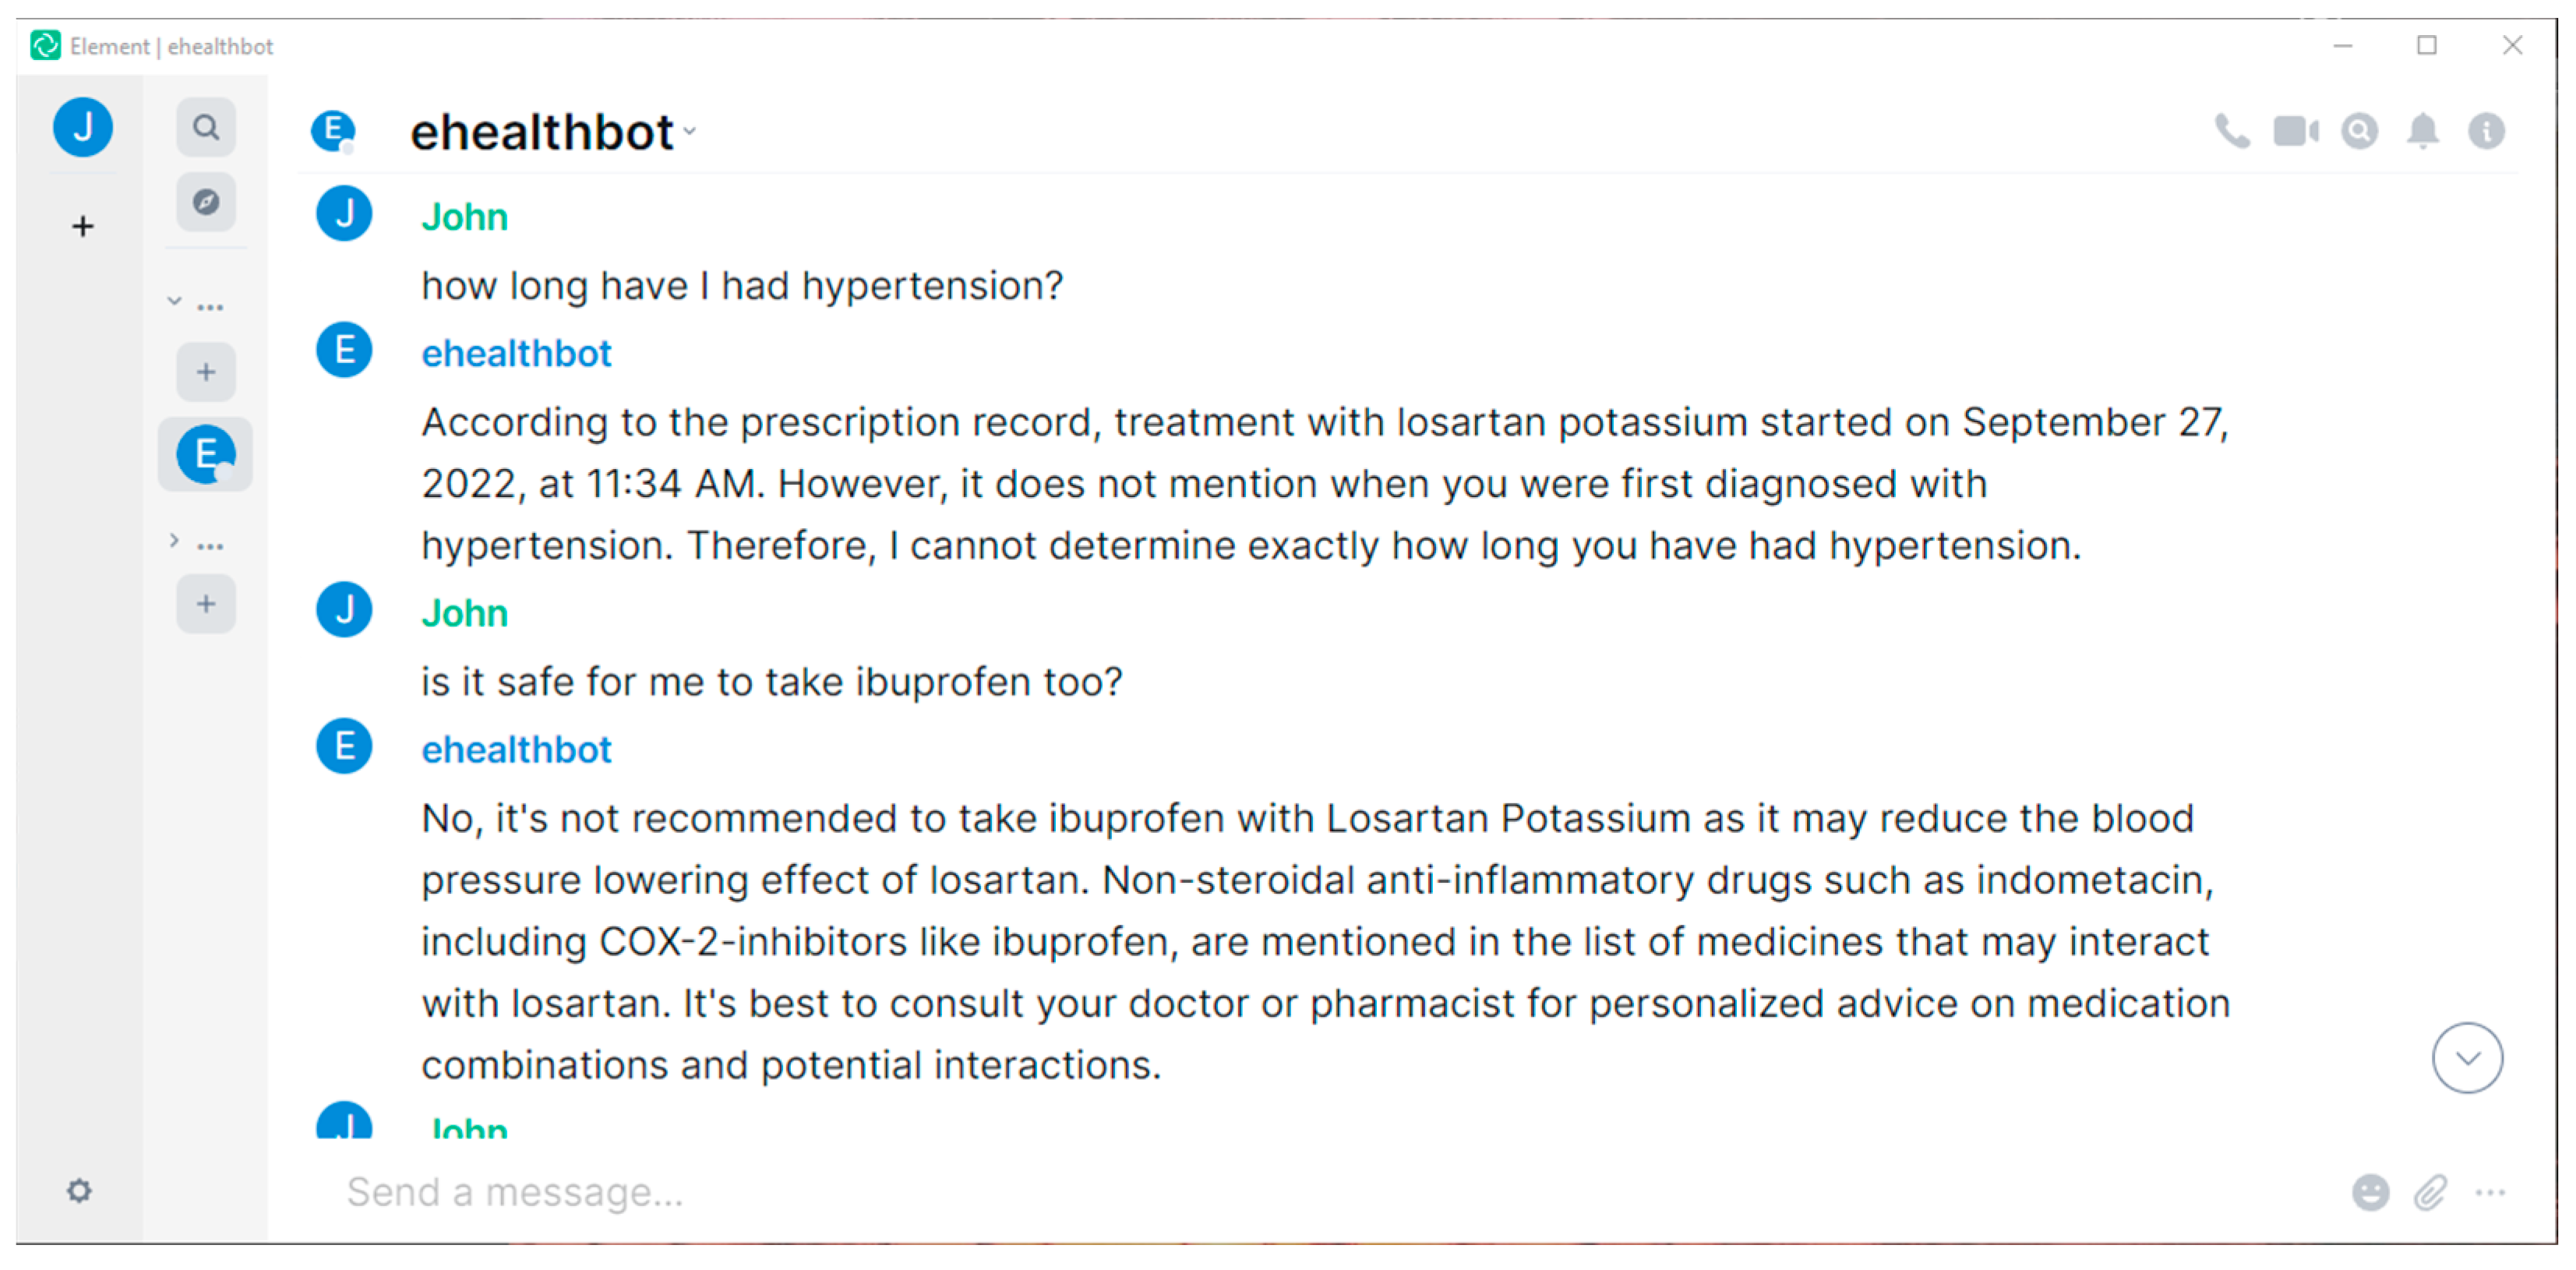
Task: Open quick settings gear icon
Action: (80, 1191)
